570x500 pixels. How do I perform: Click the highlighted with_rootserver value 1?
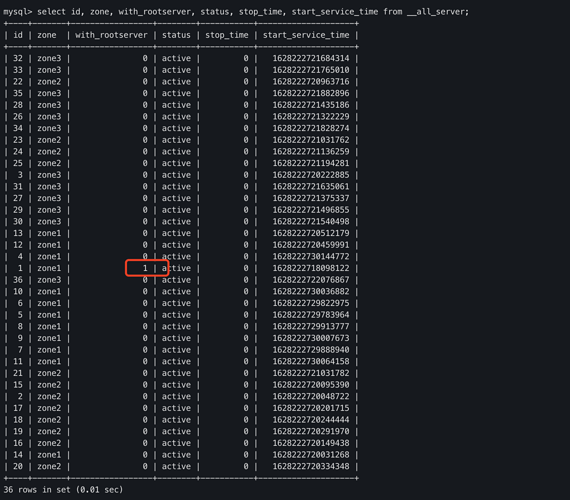145,268
